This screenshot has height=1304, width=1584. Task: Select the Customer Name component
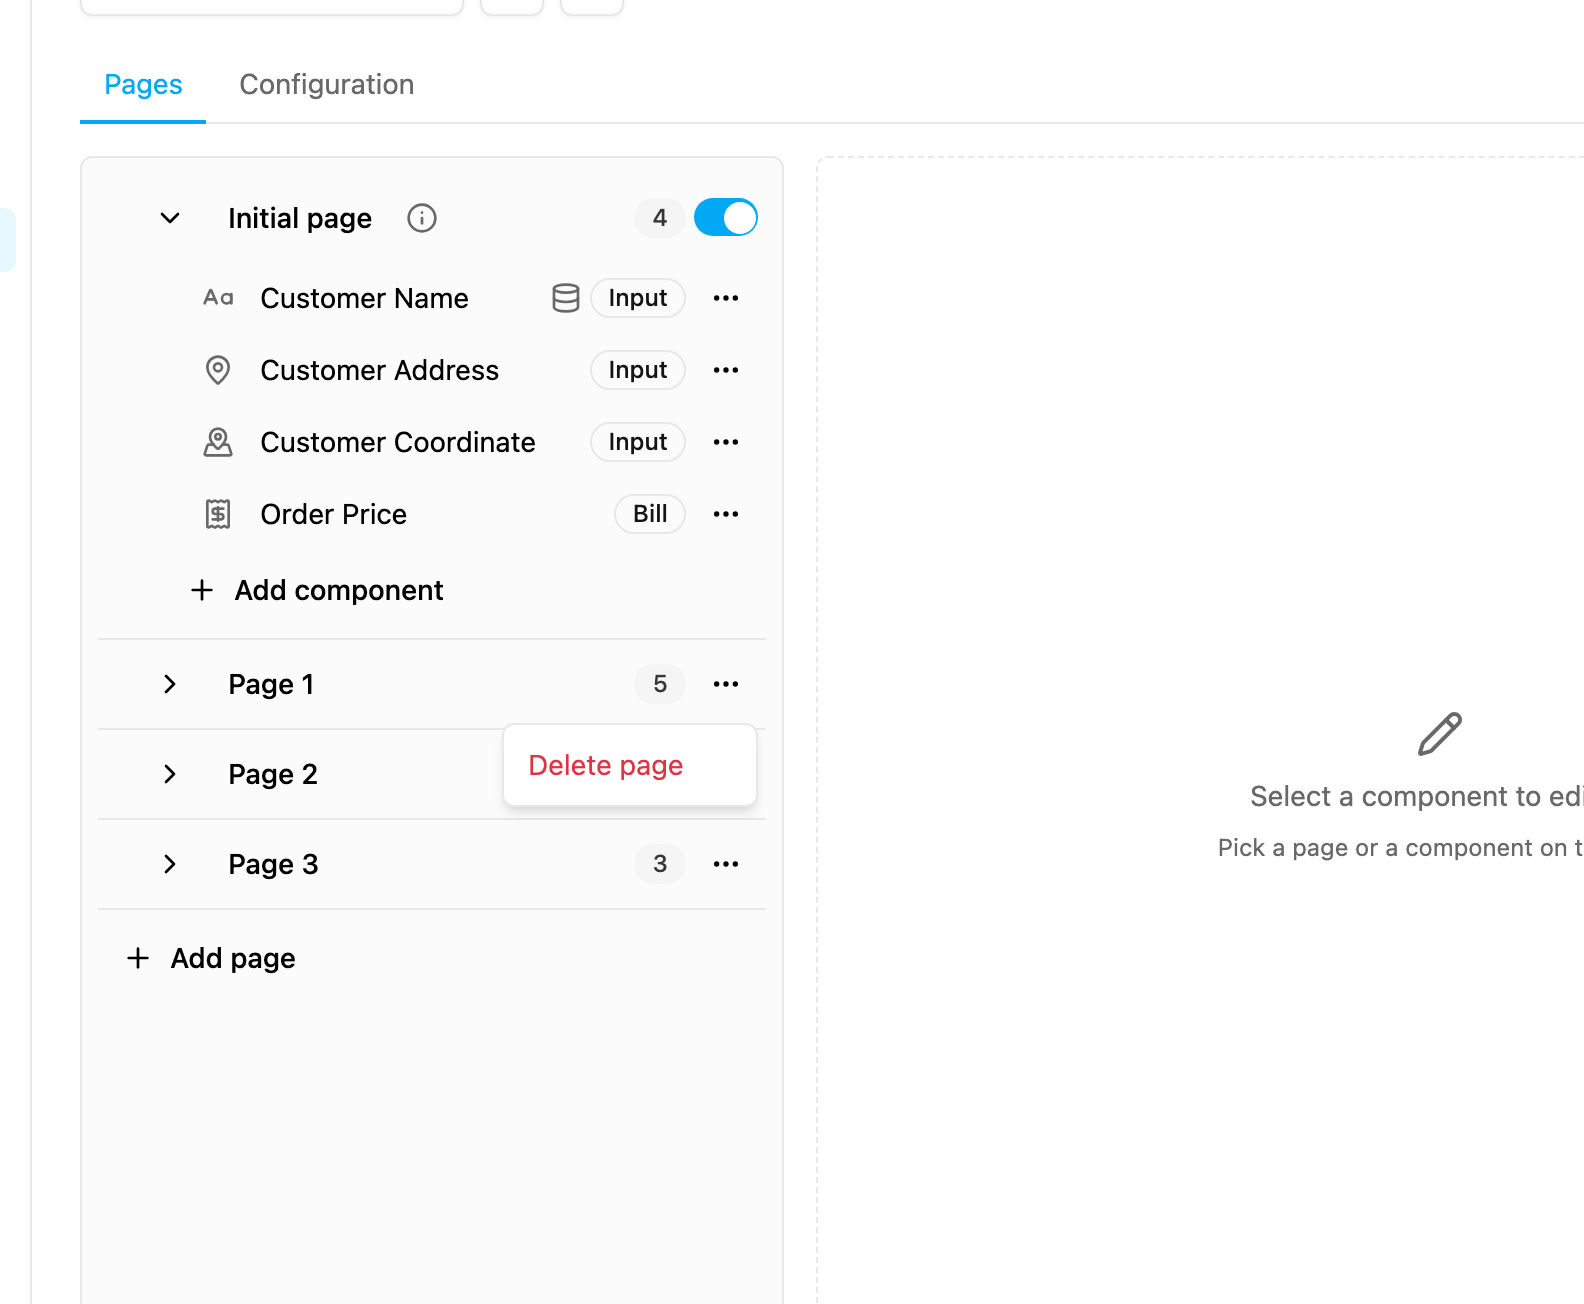(364, 298)
